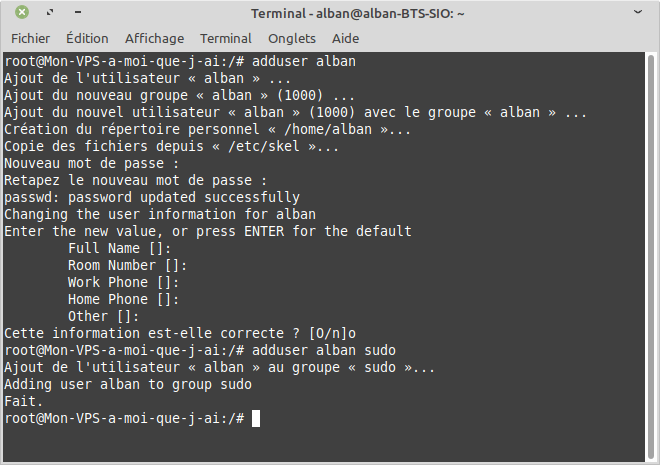
Task: Open the Fichier menu
Action: tap(30, 39)
